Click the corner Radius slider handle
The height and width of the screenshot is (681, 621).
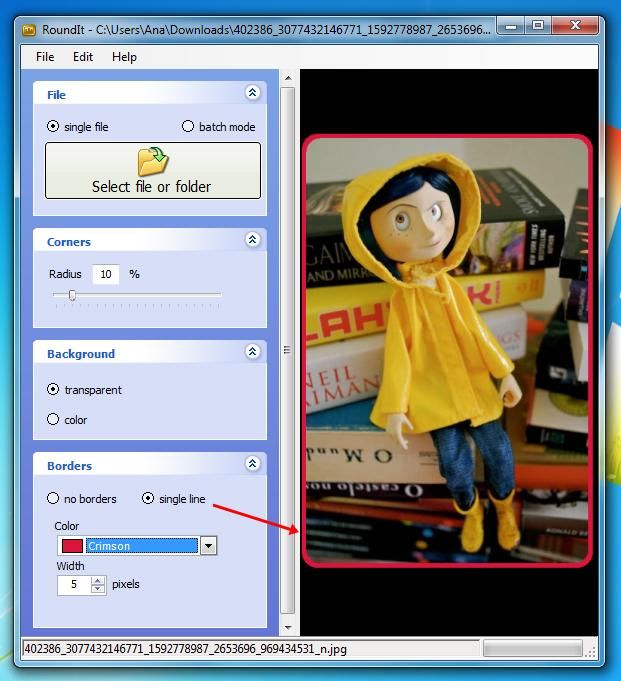pyautogui.click(x=72, y=295)
